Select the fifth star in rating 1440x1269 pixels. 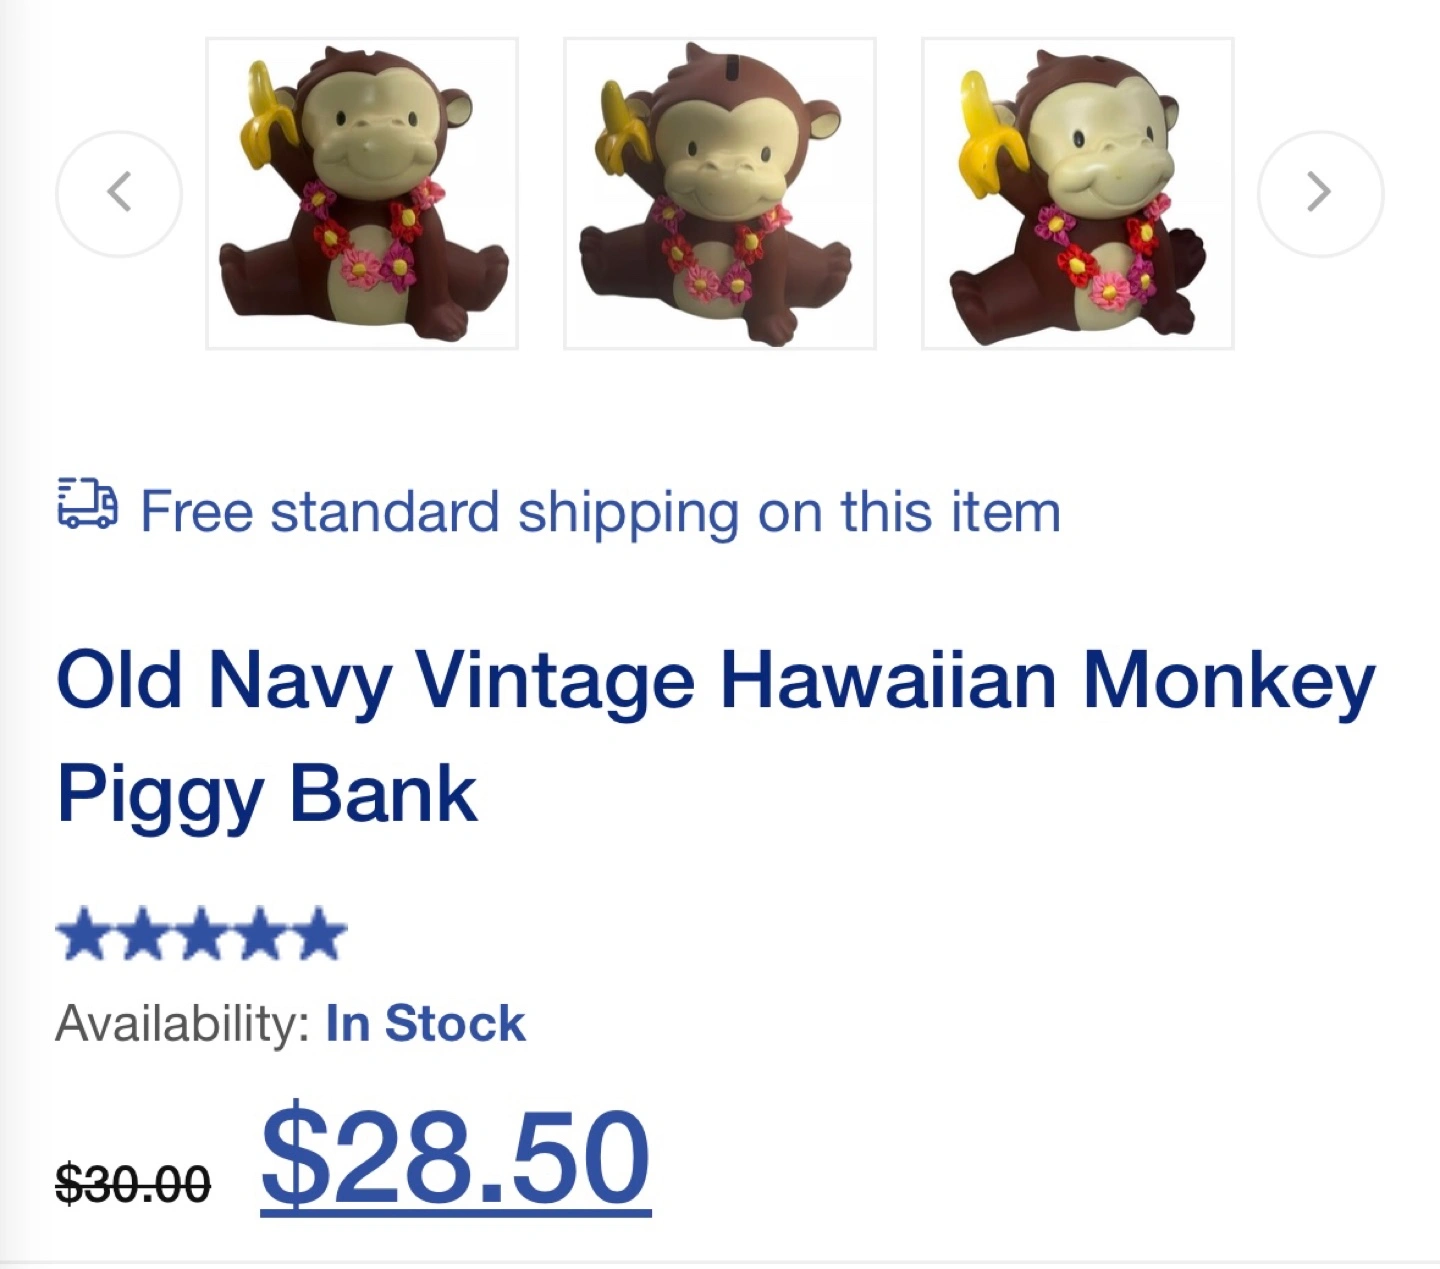(x=318, y=934)
